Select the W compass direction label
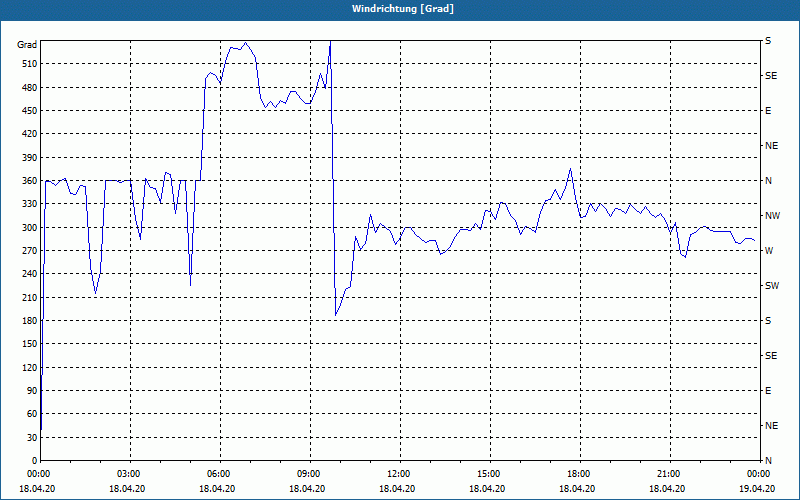Viewport: 800px width, 500px height. [x=769, y=251]
